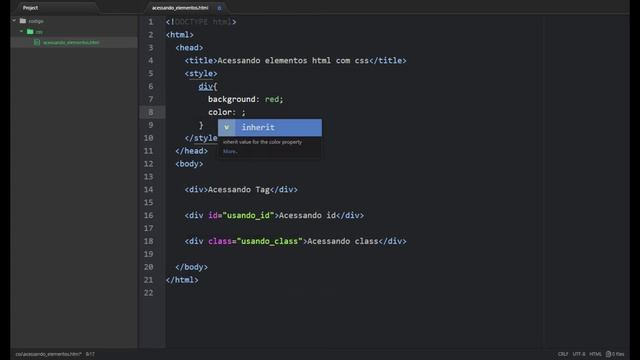Click the DOCTYPE declaration on line 1
640x360 pixels.
201,22
